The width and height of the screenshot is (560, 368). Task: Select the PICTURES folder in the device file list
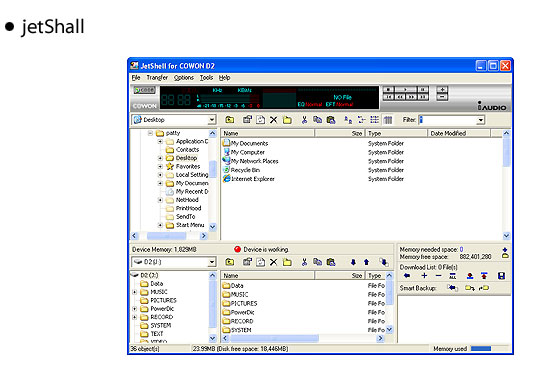tap(240, 303)
